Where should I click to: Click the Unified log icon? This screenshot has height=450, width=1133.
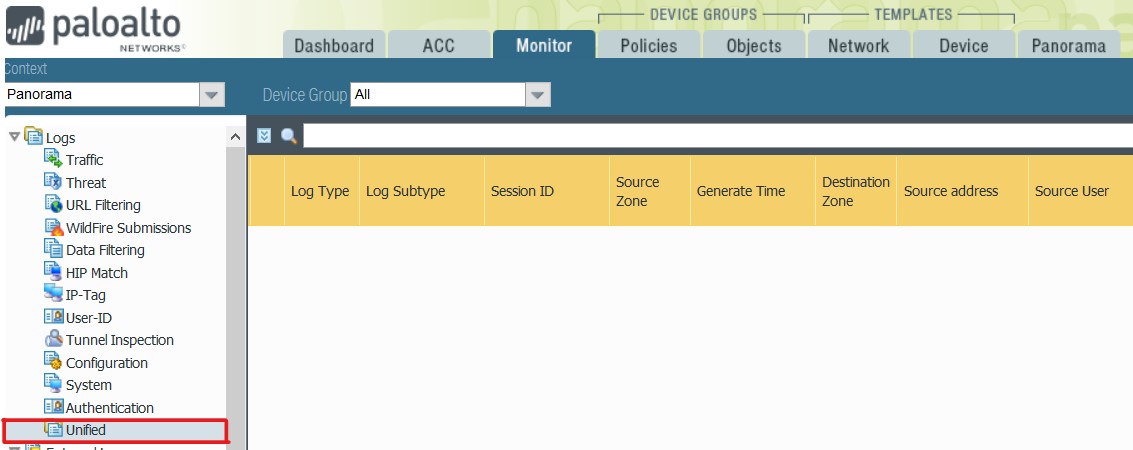point(53,430)
